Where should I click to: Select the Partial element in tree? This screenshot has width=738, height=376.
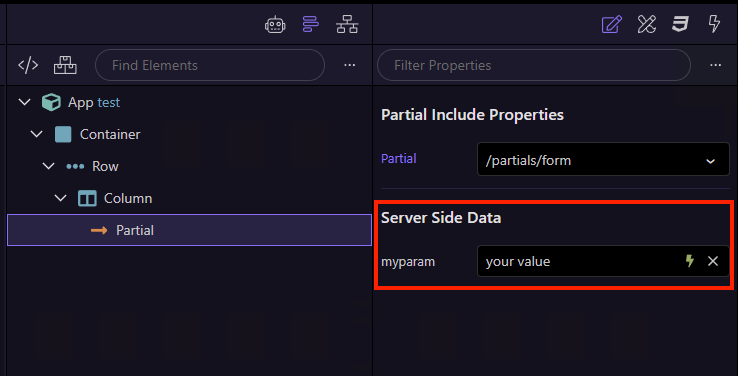click(x=189, y=230)
